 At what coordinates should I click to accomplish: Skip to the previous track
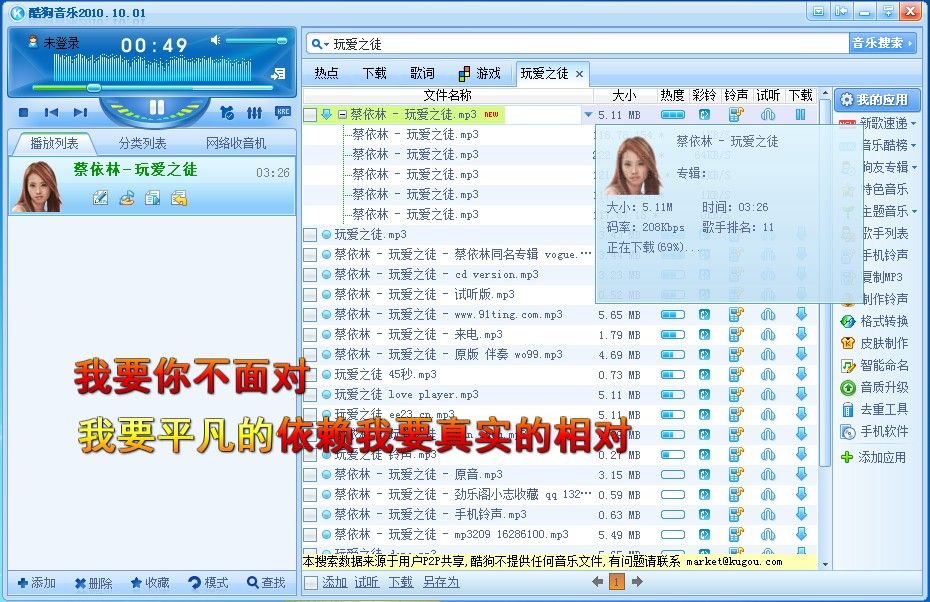(52, 112)
